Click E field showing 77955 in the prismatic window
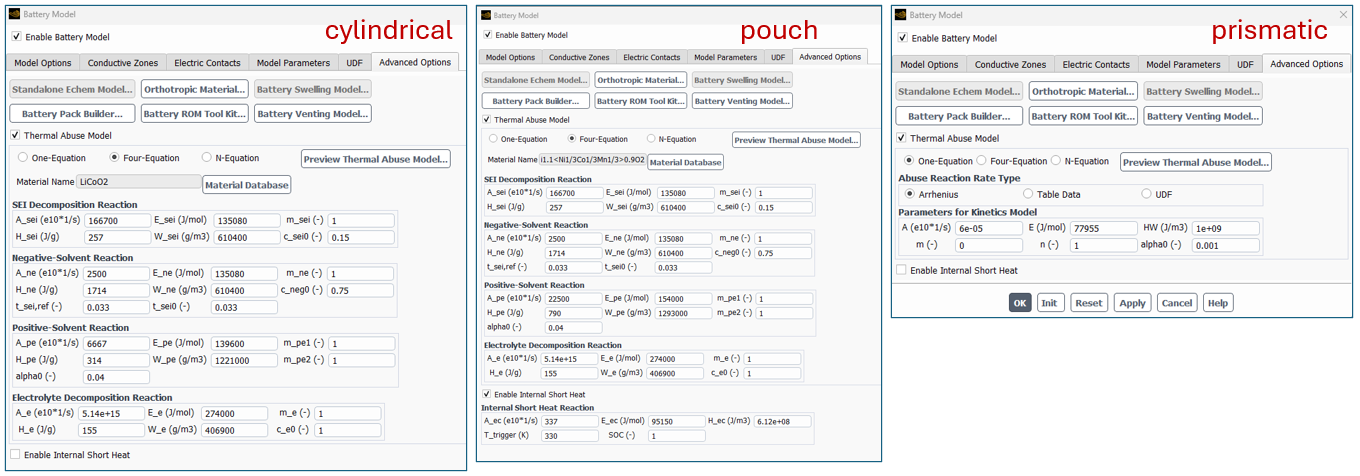 pyautogui.click(x=1104, y=228)
